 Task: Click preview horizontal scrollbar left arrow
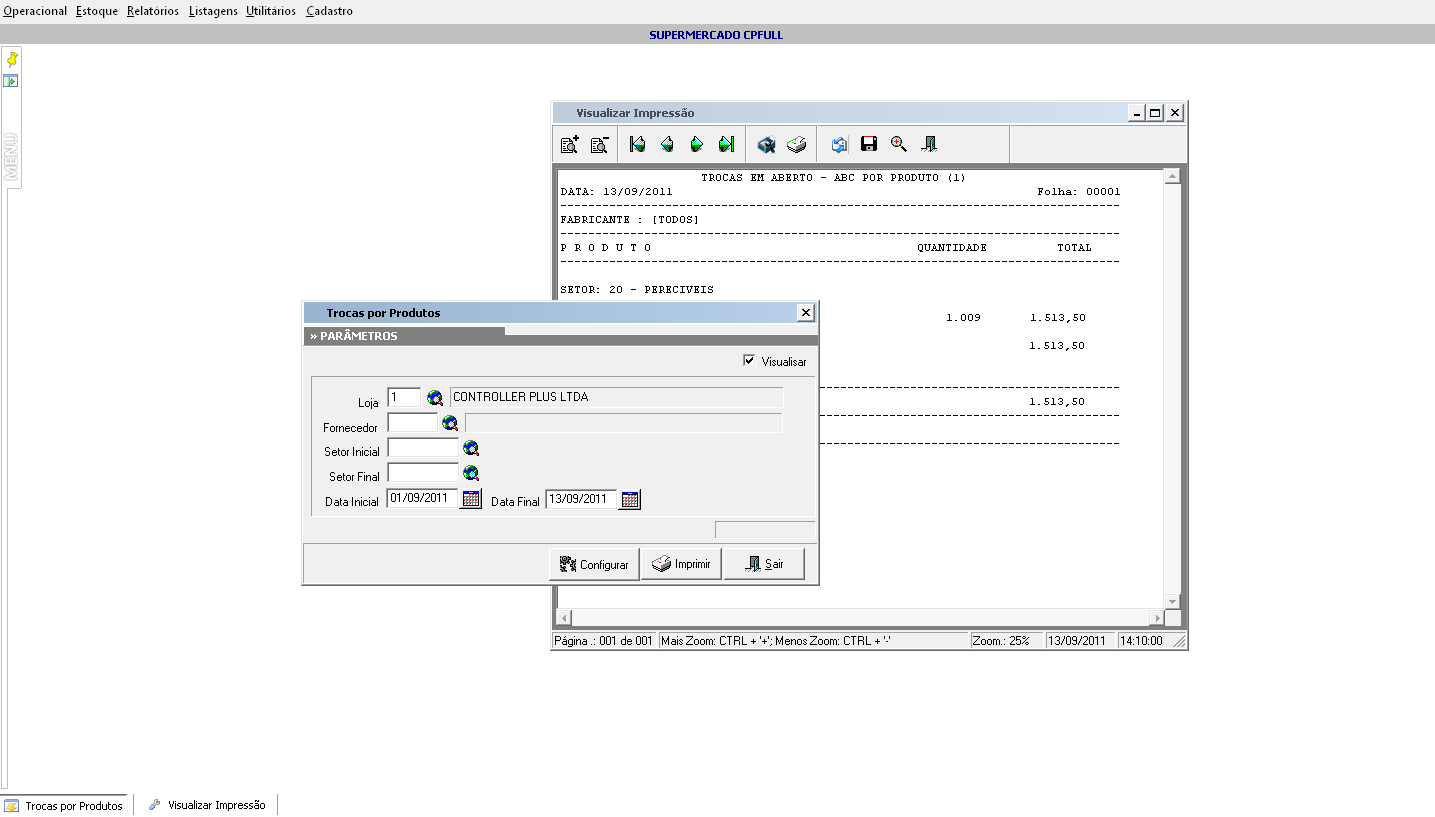564,618
